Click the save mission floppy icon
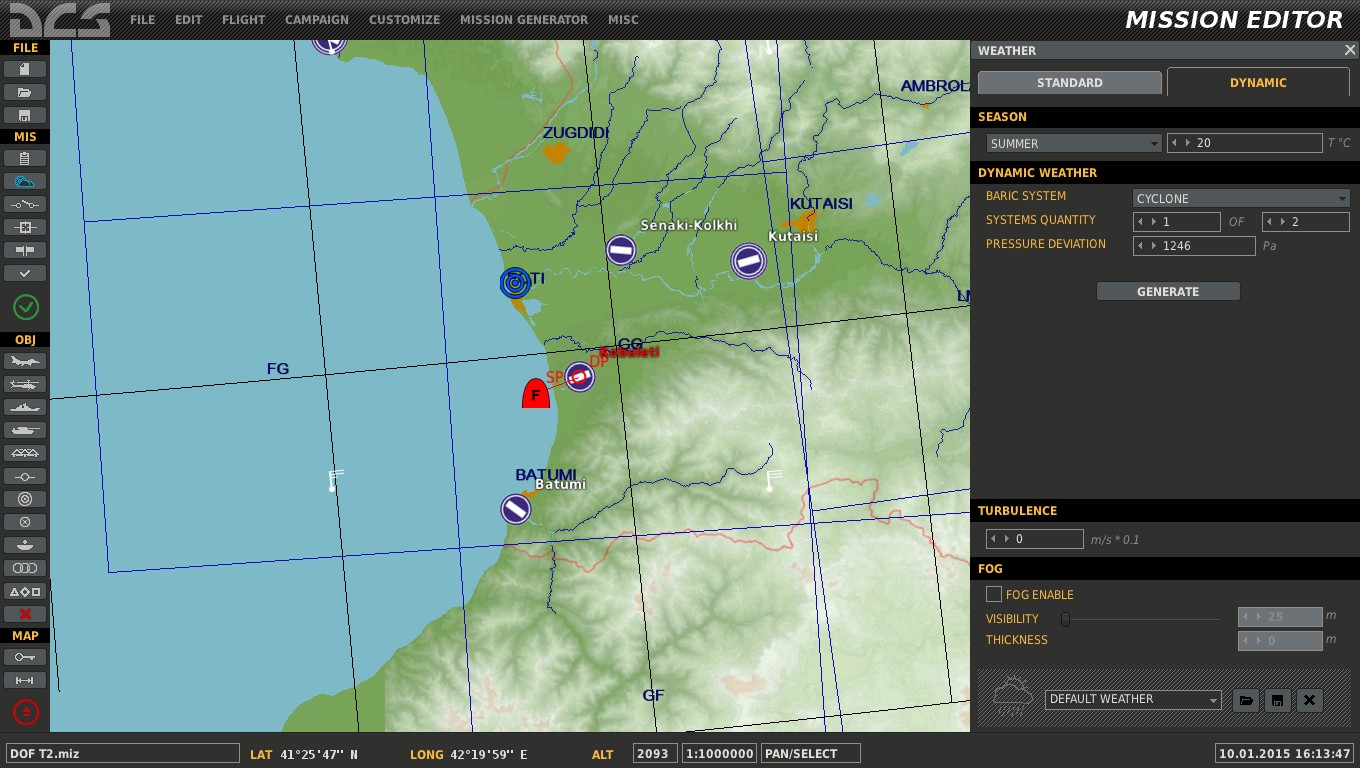 click(25, 115)
